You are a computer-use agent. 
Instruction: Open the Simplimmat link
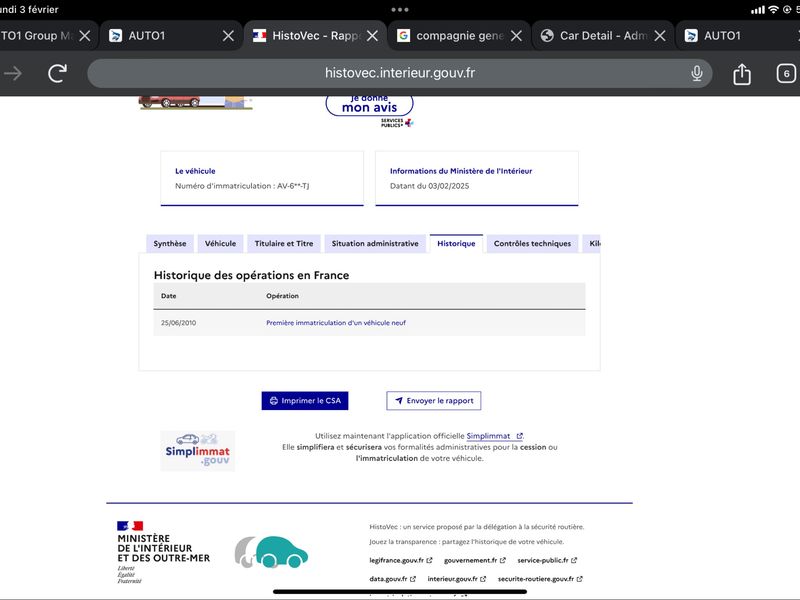[x=494, y=436]
